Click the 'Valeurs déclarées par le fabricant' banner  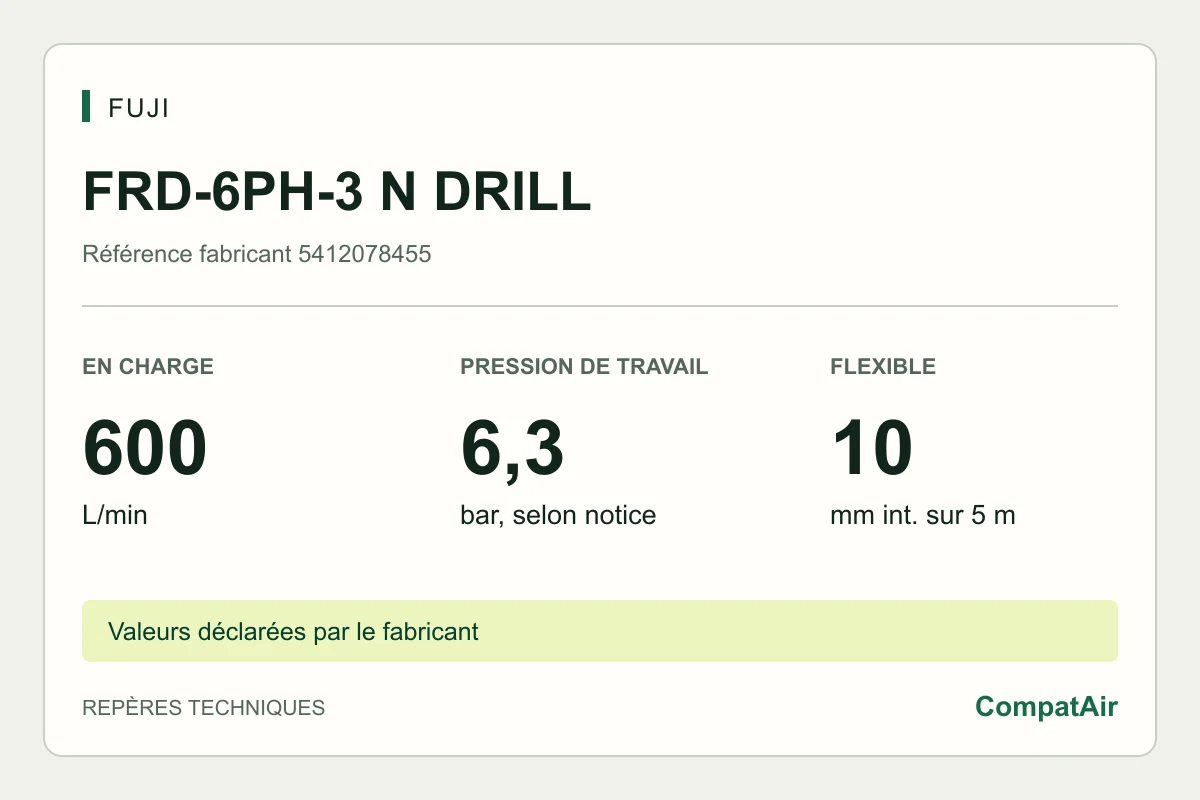pyautogui.click(x=600, y=631)
